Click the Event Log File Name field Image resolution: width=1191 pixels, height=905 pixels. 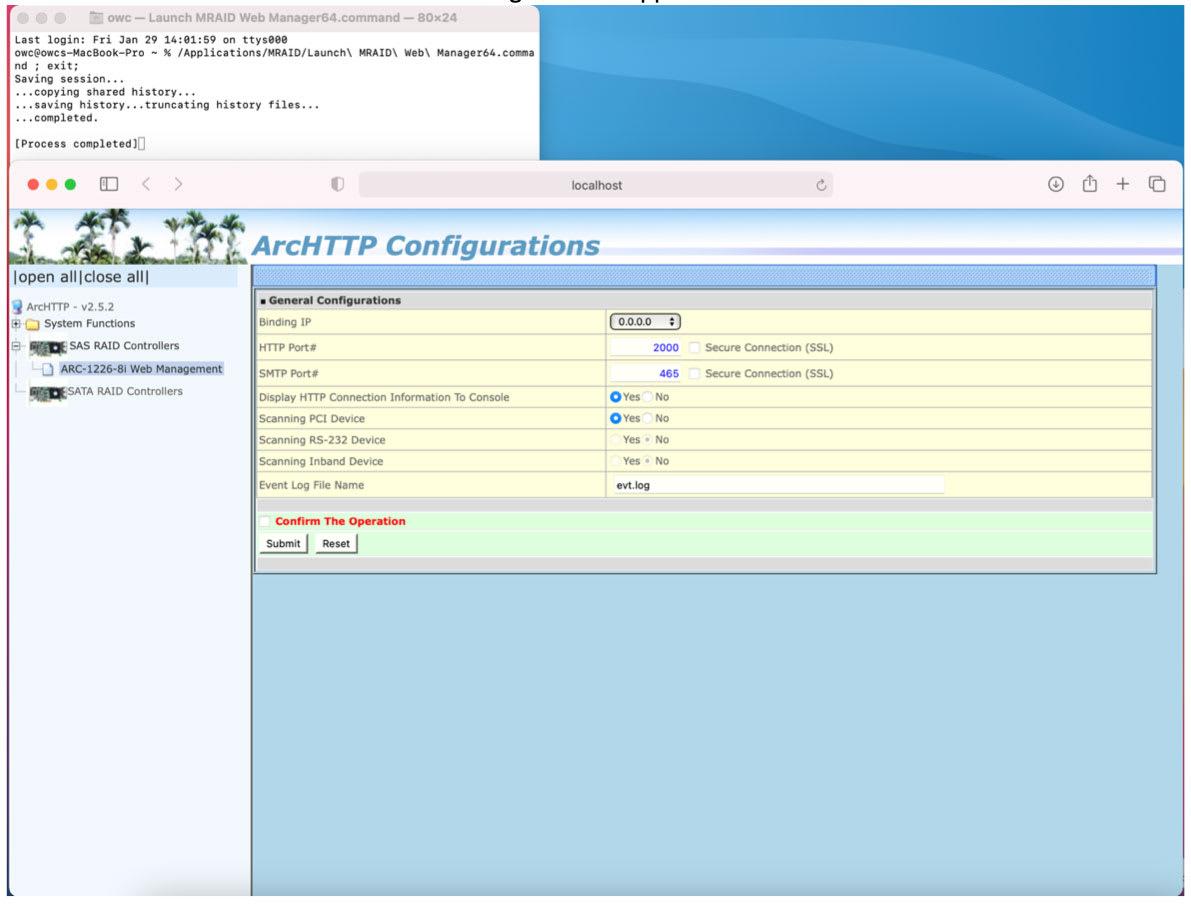point(777,485)
